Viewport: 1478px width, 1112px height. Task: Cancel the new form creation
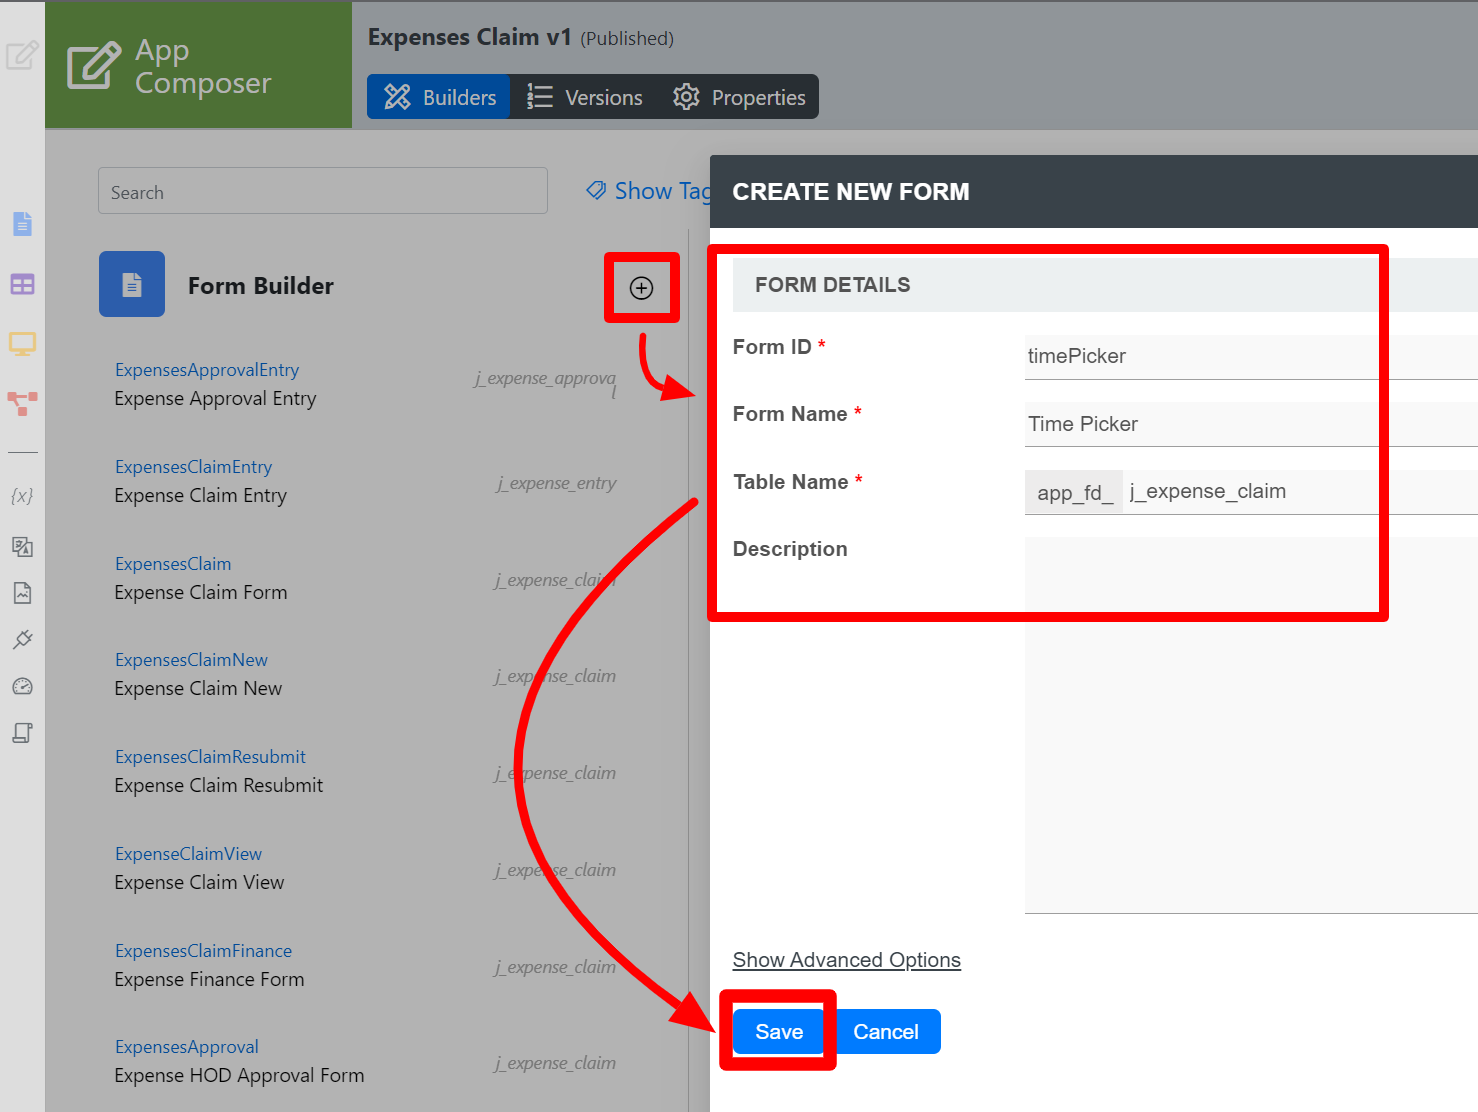[x=885, y=1032]
